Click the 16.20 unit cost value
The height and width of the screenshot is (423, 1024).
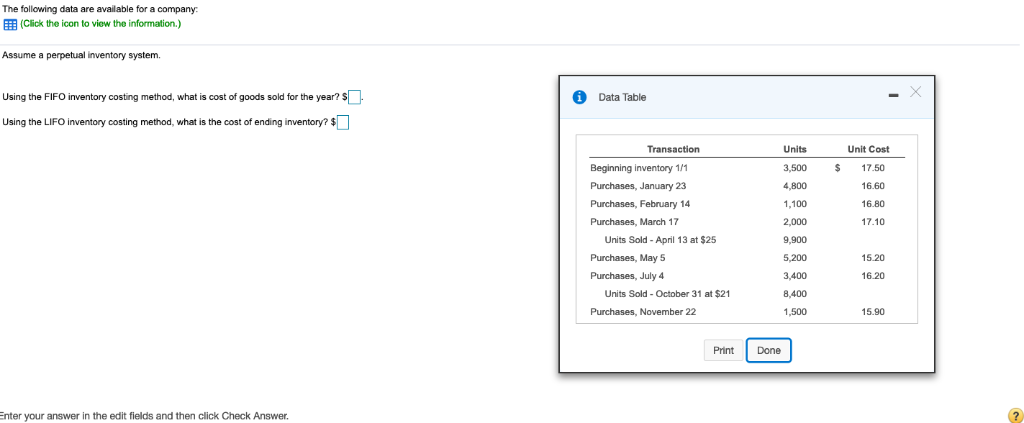click(873, 275)
